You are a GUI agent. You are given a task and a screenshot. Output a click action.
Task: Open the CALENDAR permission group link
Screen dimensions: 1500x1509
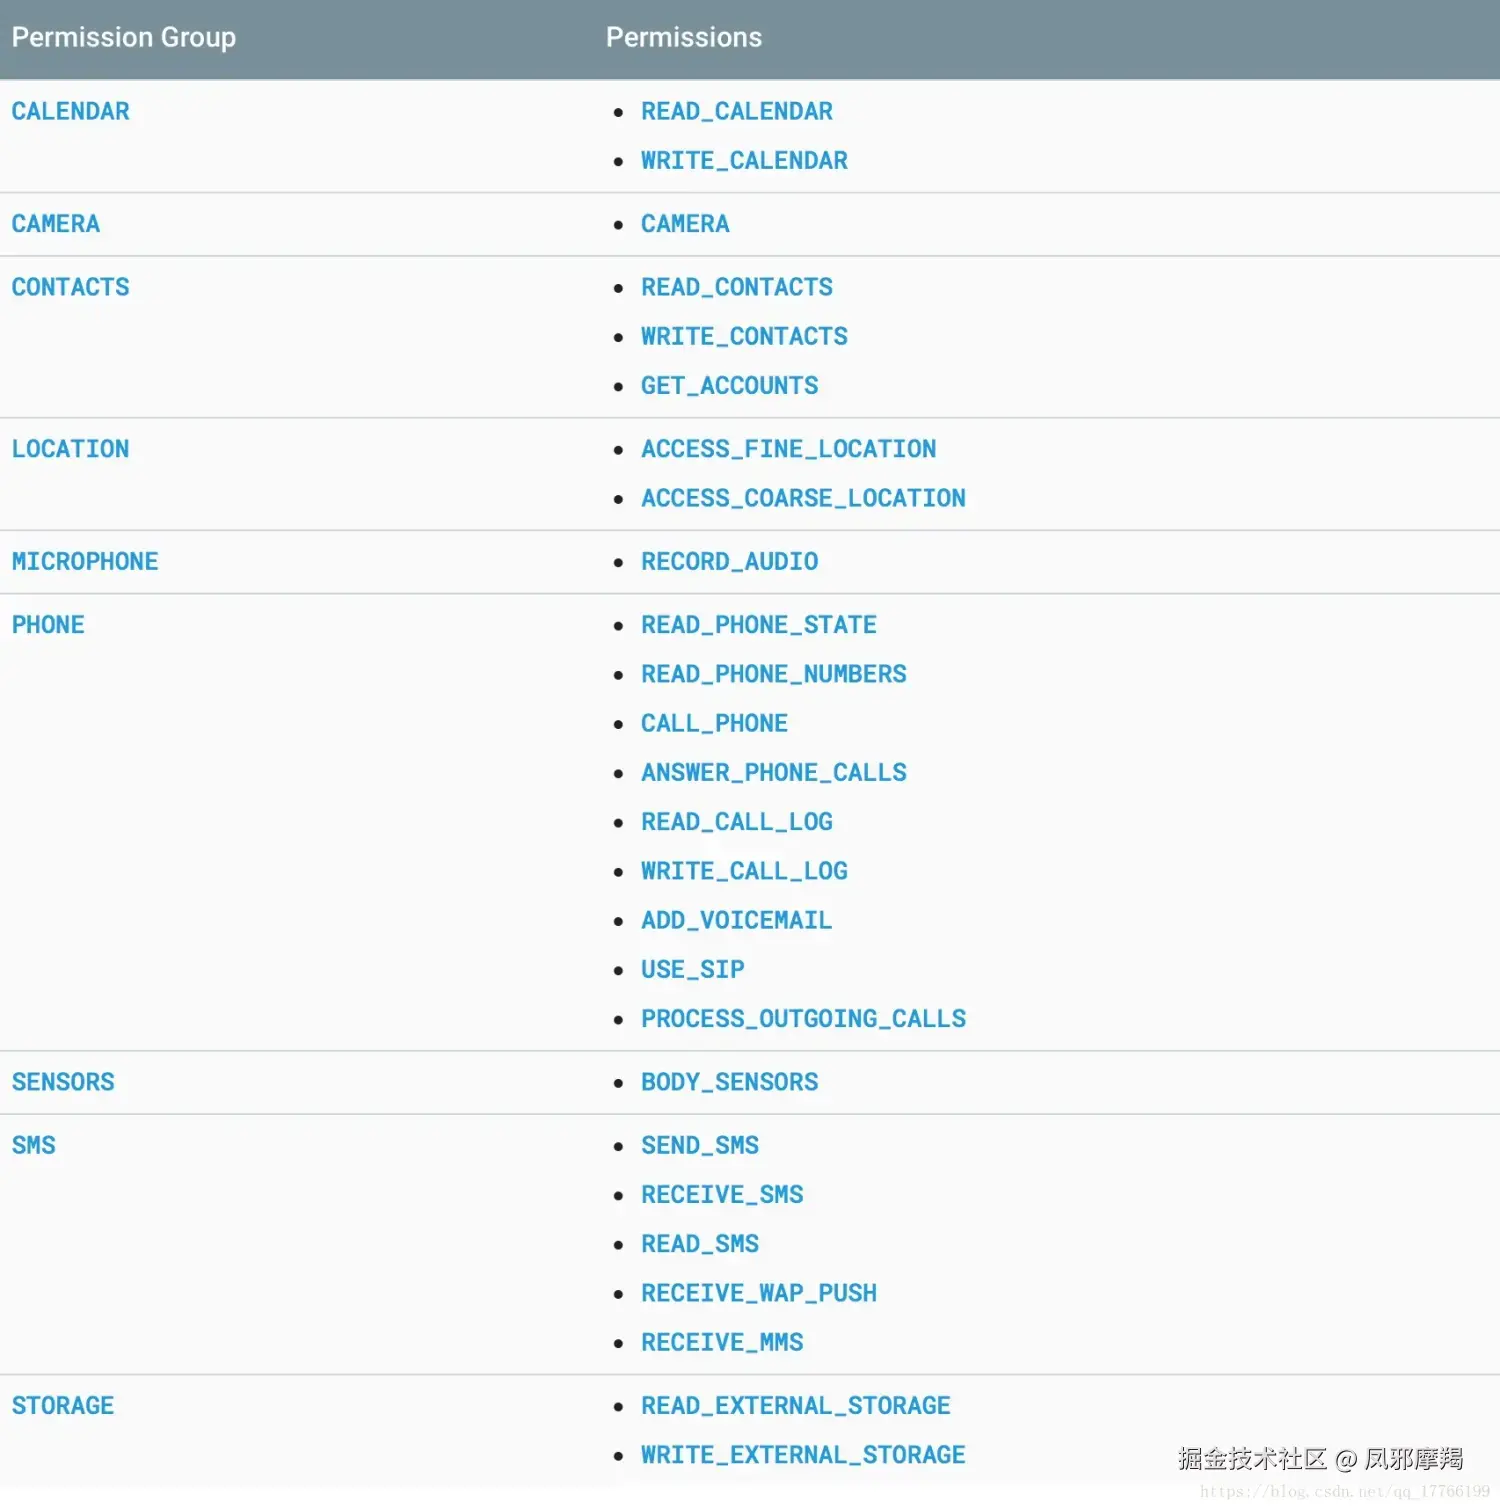(70, 111)
